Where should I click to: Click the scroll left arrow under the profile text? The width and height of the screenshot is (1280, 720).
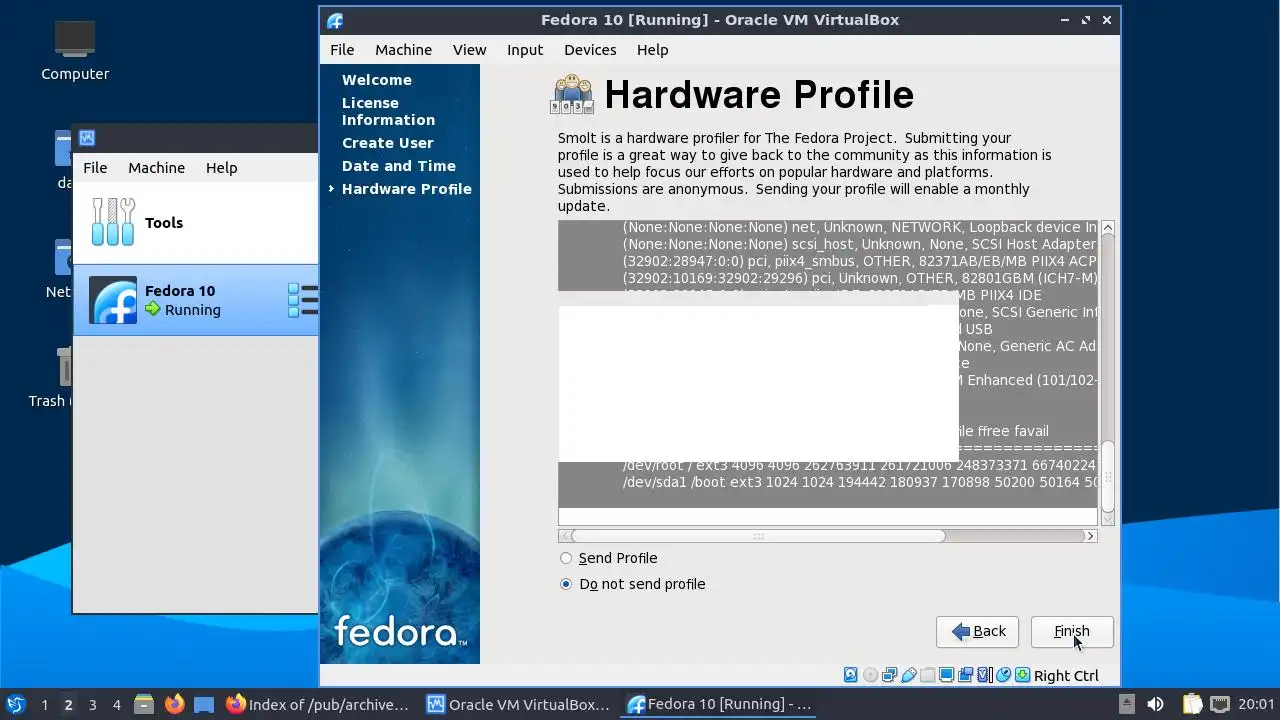pos(564,536)
